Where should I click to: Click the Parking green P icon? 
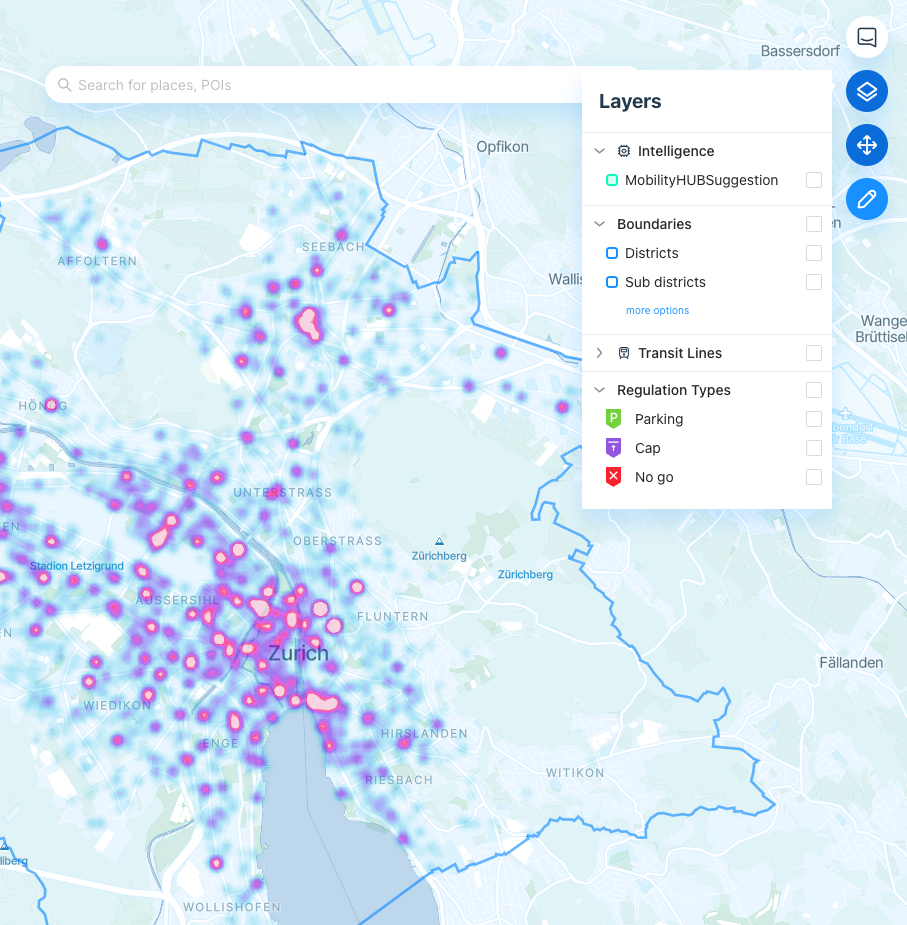(x=613, y=419)
